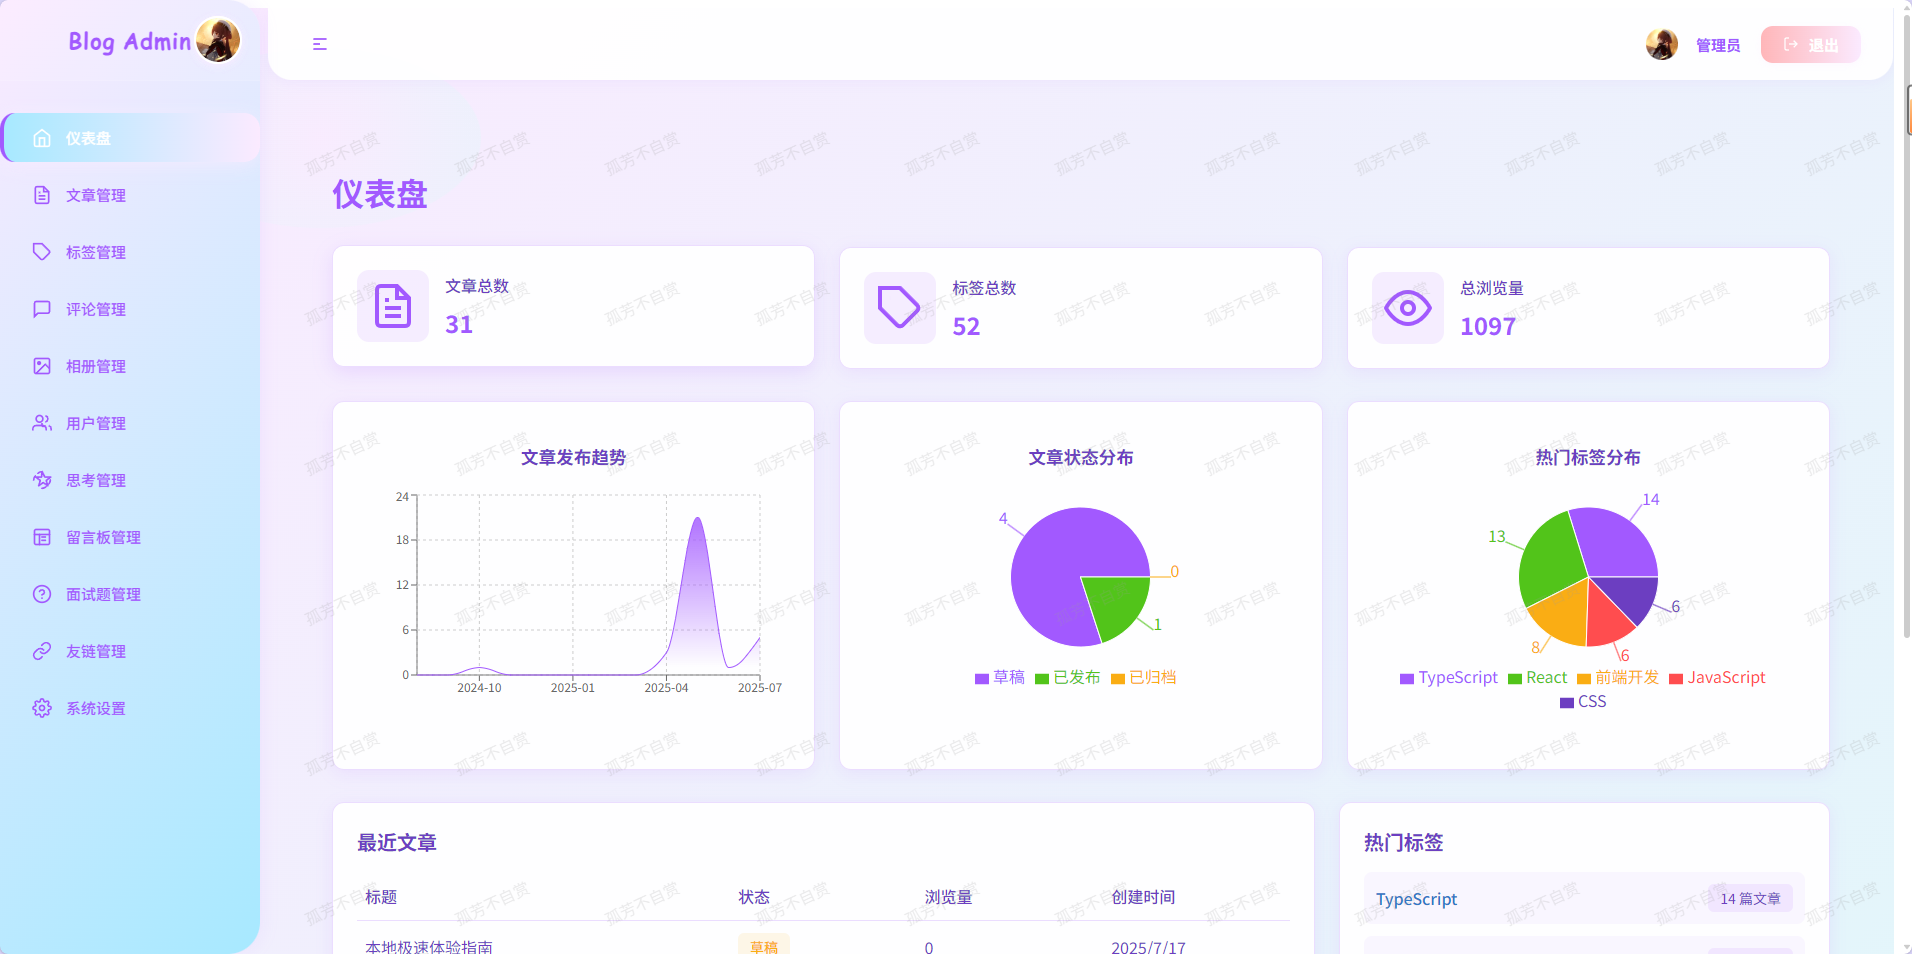
Task: Click the link icon for 友链管理
Action: [x=42, y=651]
